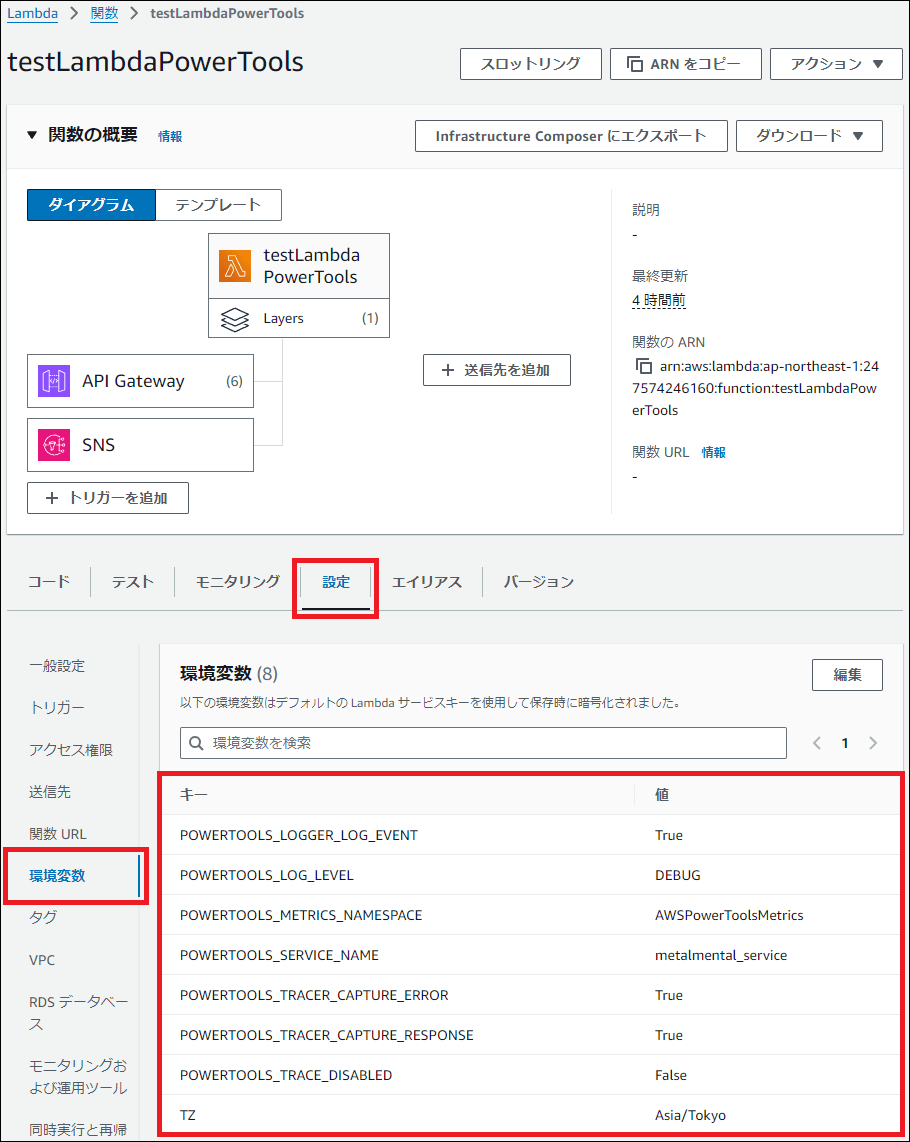Open RDS データベース in the settings sidebar
Viewport: 910px width, 1142px height.
click(x=78, y=1013)
